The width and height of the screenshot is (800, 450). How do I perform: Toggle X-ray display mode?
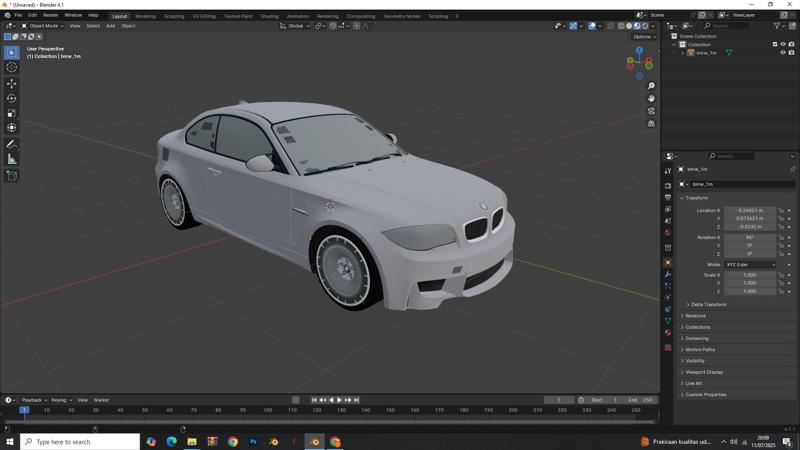[610, 26]
